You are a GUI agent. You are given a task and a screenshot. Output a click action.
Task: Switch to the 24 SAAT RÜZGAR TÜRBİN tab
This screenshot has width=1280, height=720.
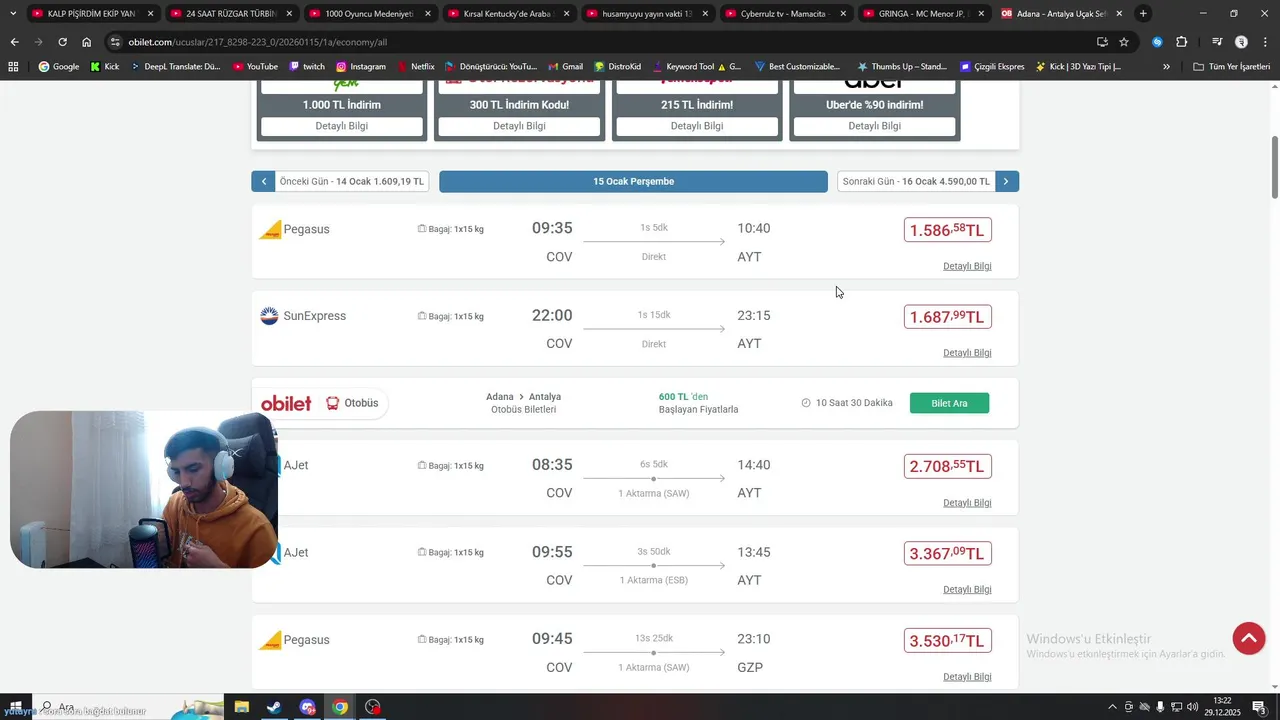click(231, 14)
